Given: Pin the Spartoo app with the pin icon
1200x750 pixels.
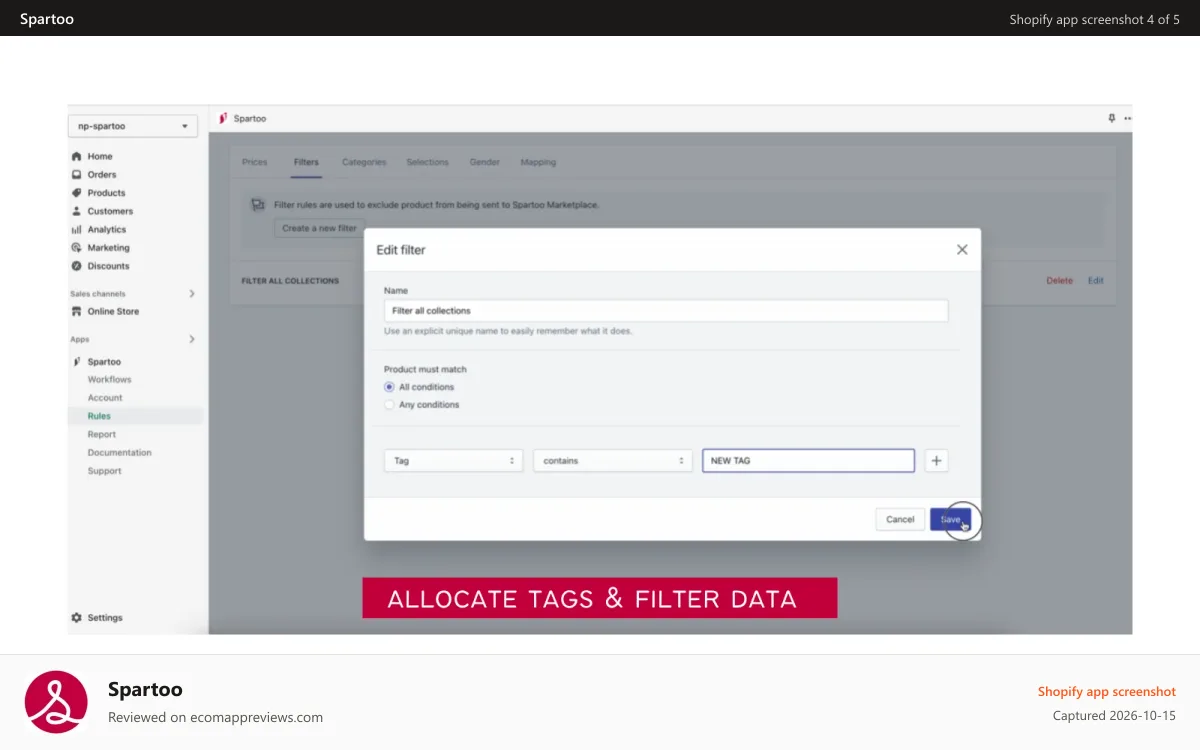Looking at the screenshot, I should pyautogui.click(x=1111, y=118).
